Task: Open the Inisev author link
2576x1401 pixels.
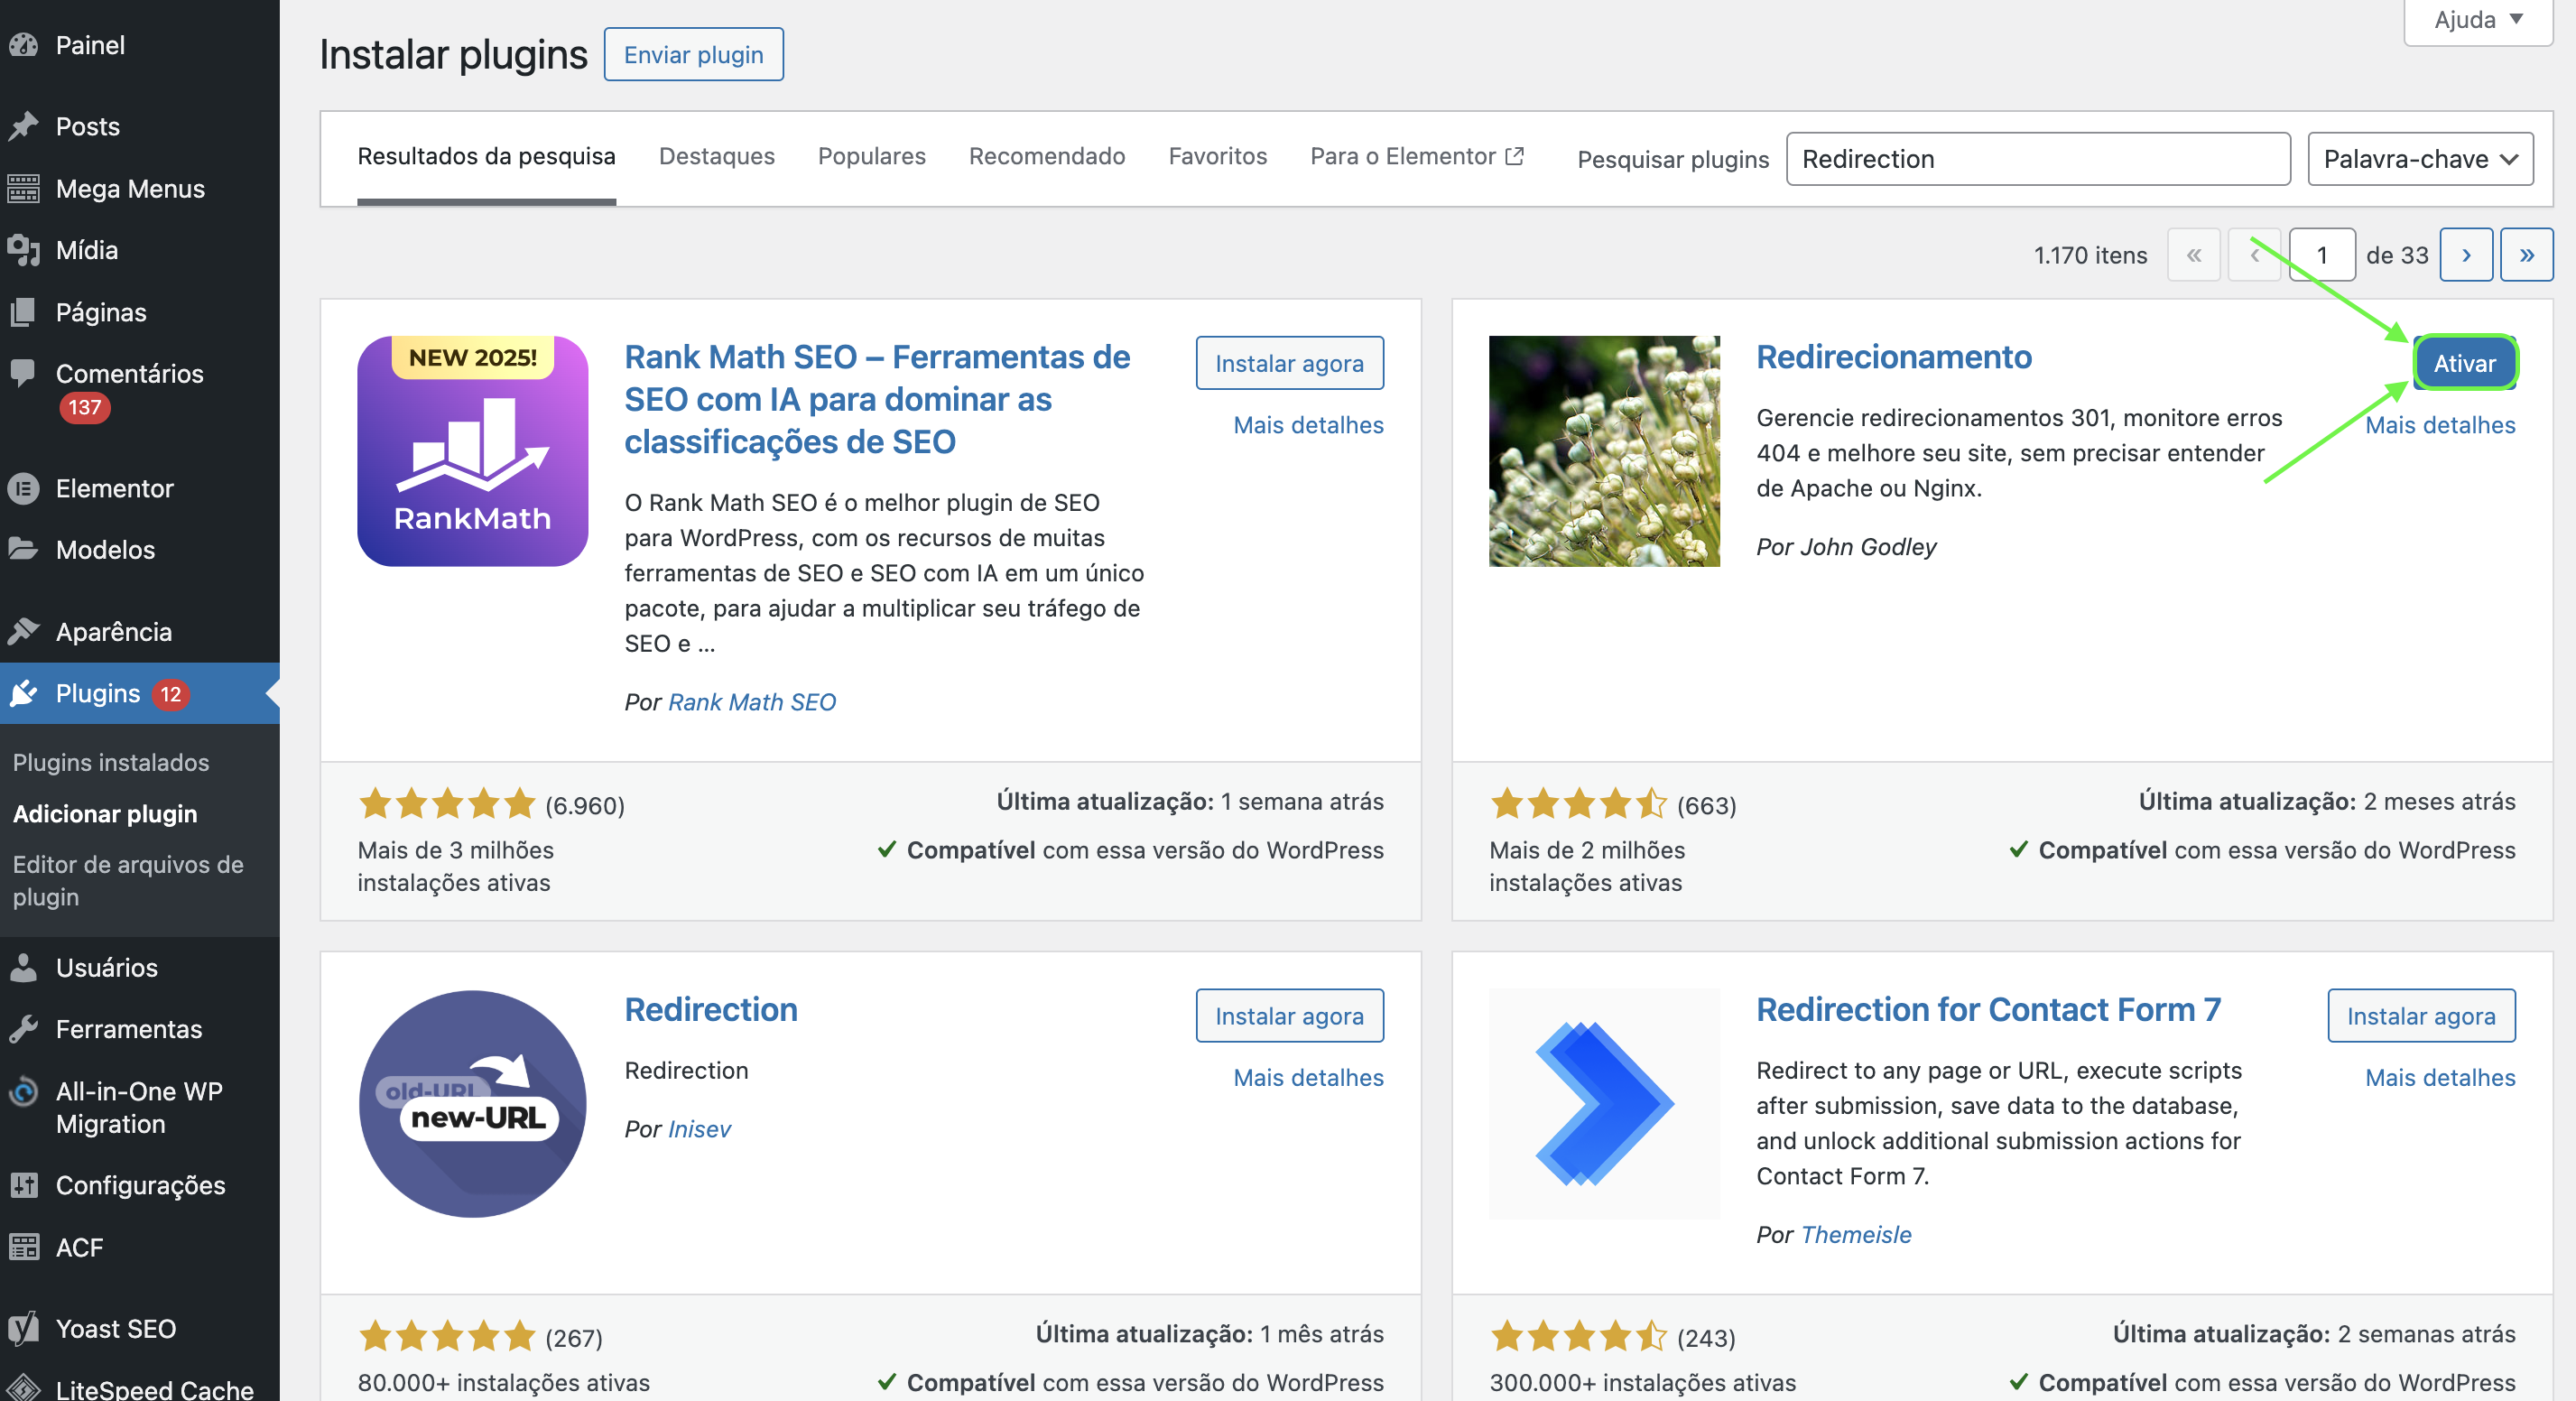Action: point(699,1129)
